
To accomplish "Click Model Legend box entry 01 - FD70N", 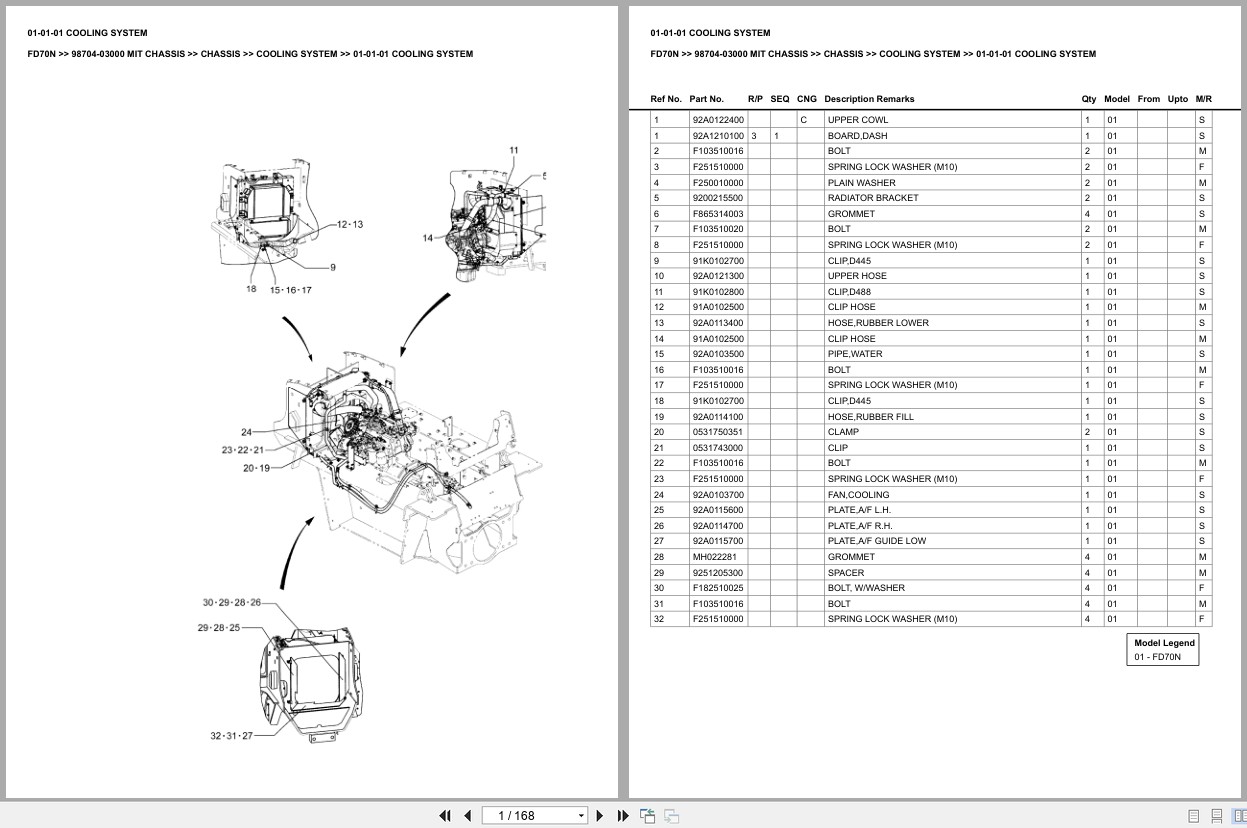I will coord(1157,657).
